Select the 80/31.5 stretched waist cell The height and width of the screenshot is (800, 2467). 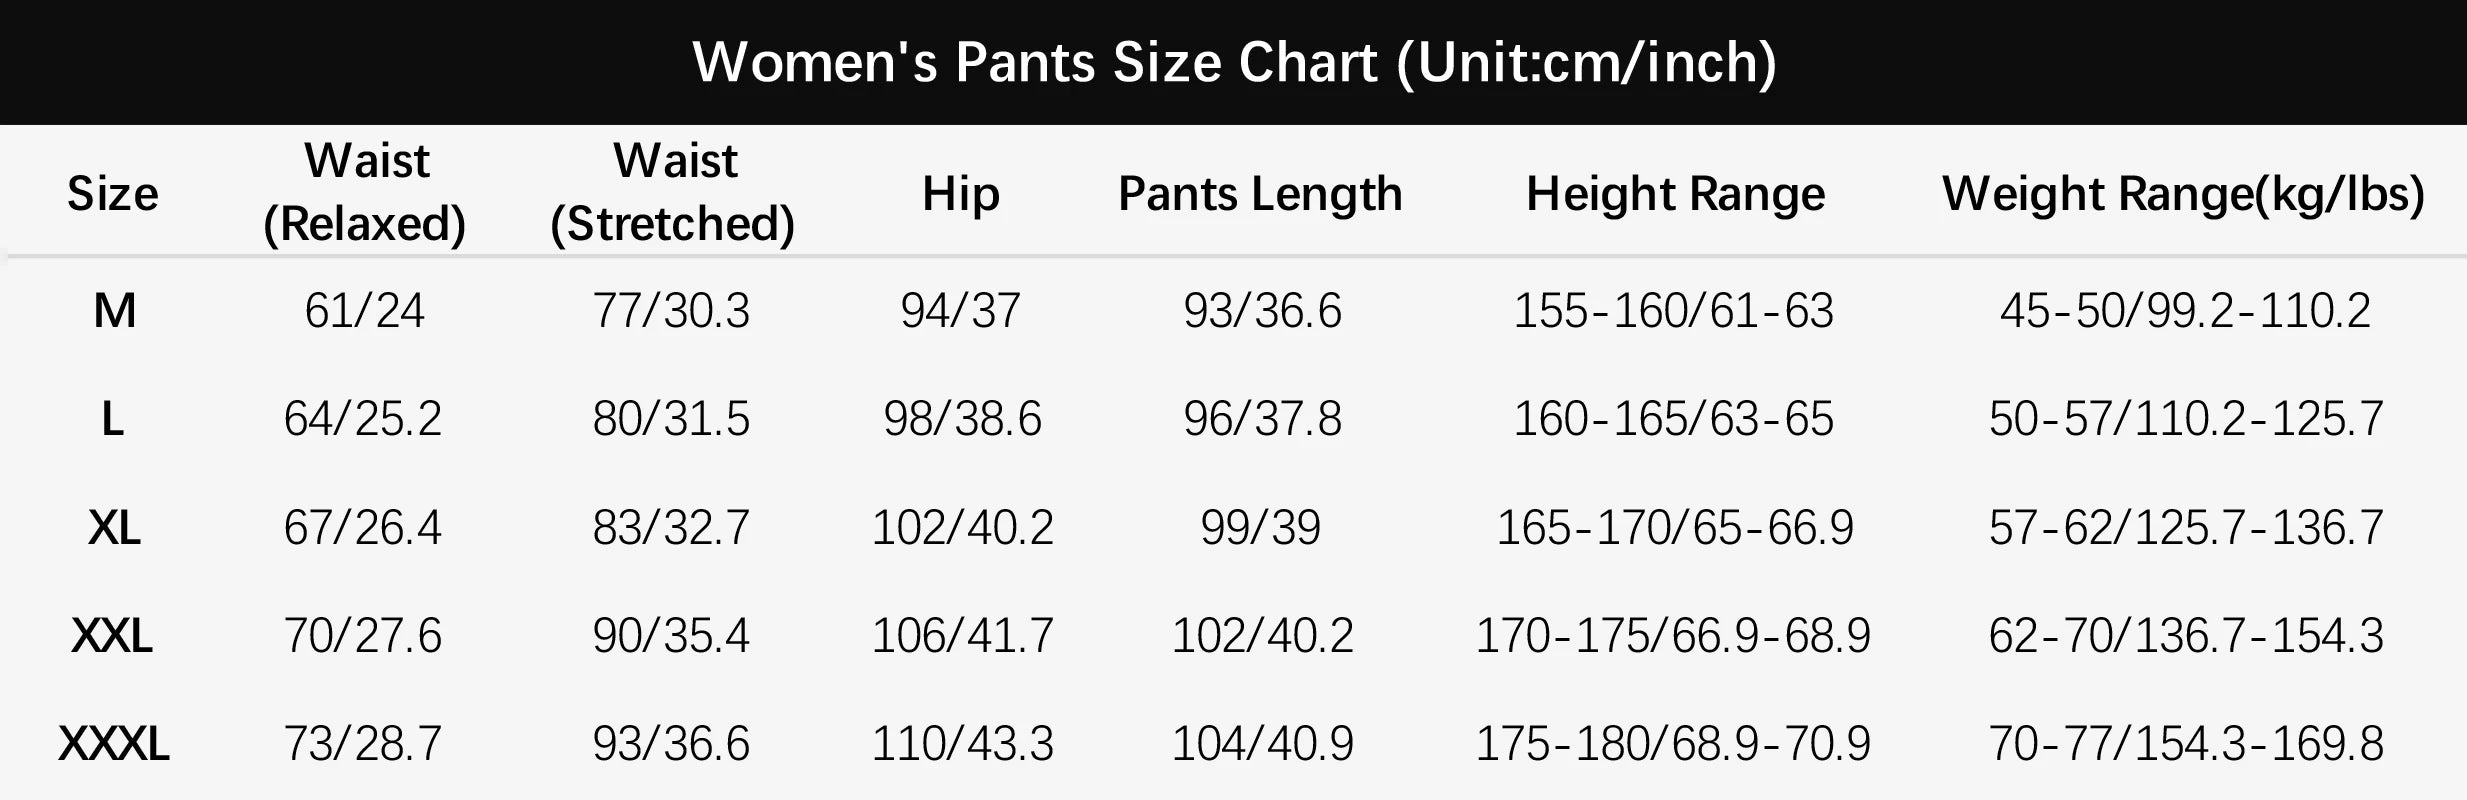(671, 419)
